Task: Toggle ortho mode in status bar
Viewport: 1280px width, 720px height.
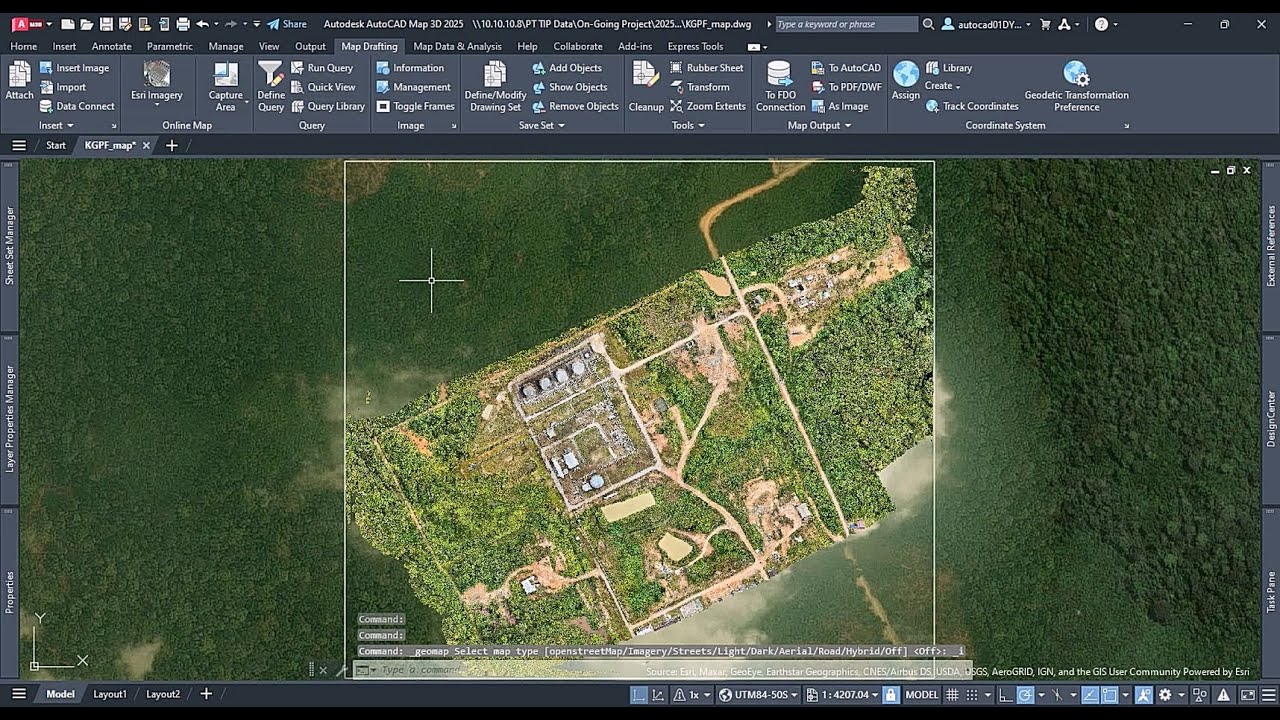Action: pyautogui.click(x=1007, y=695)
